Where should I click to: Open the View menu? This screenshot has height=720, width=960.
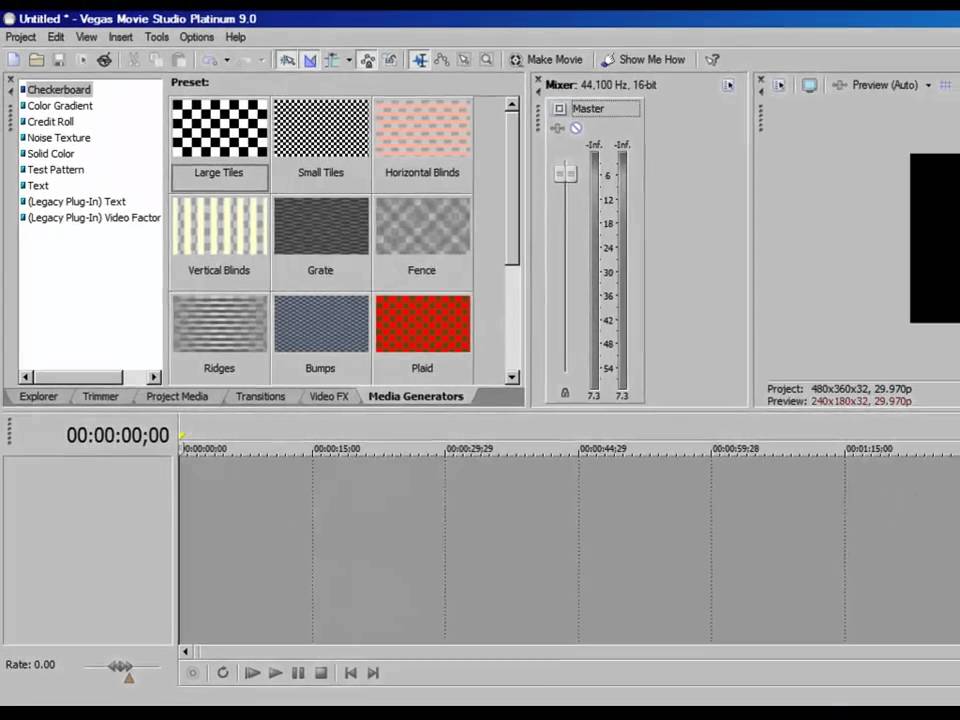pos(86,37)
